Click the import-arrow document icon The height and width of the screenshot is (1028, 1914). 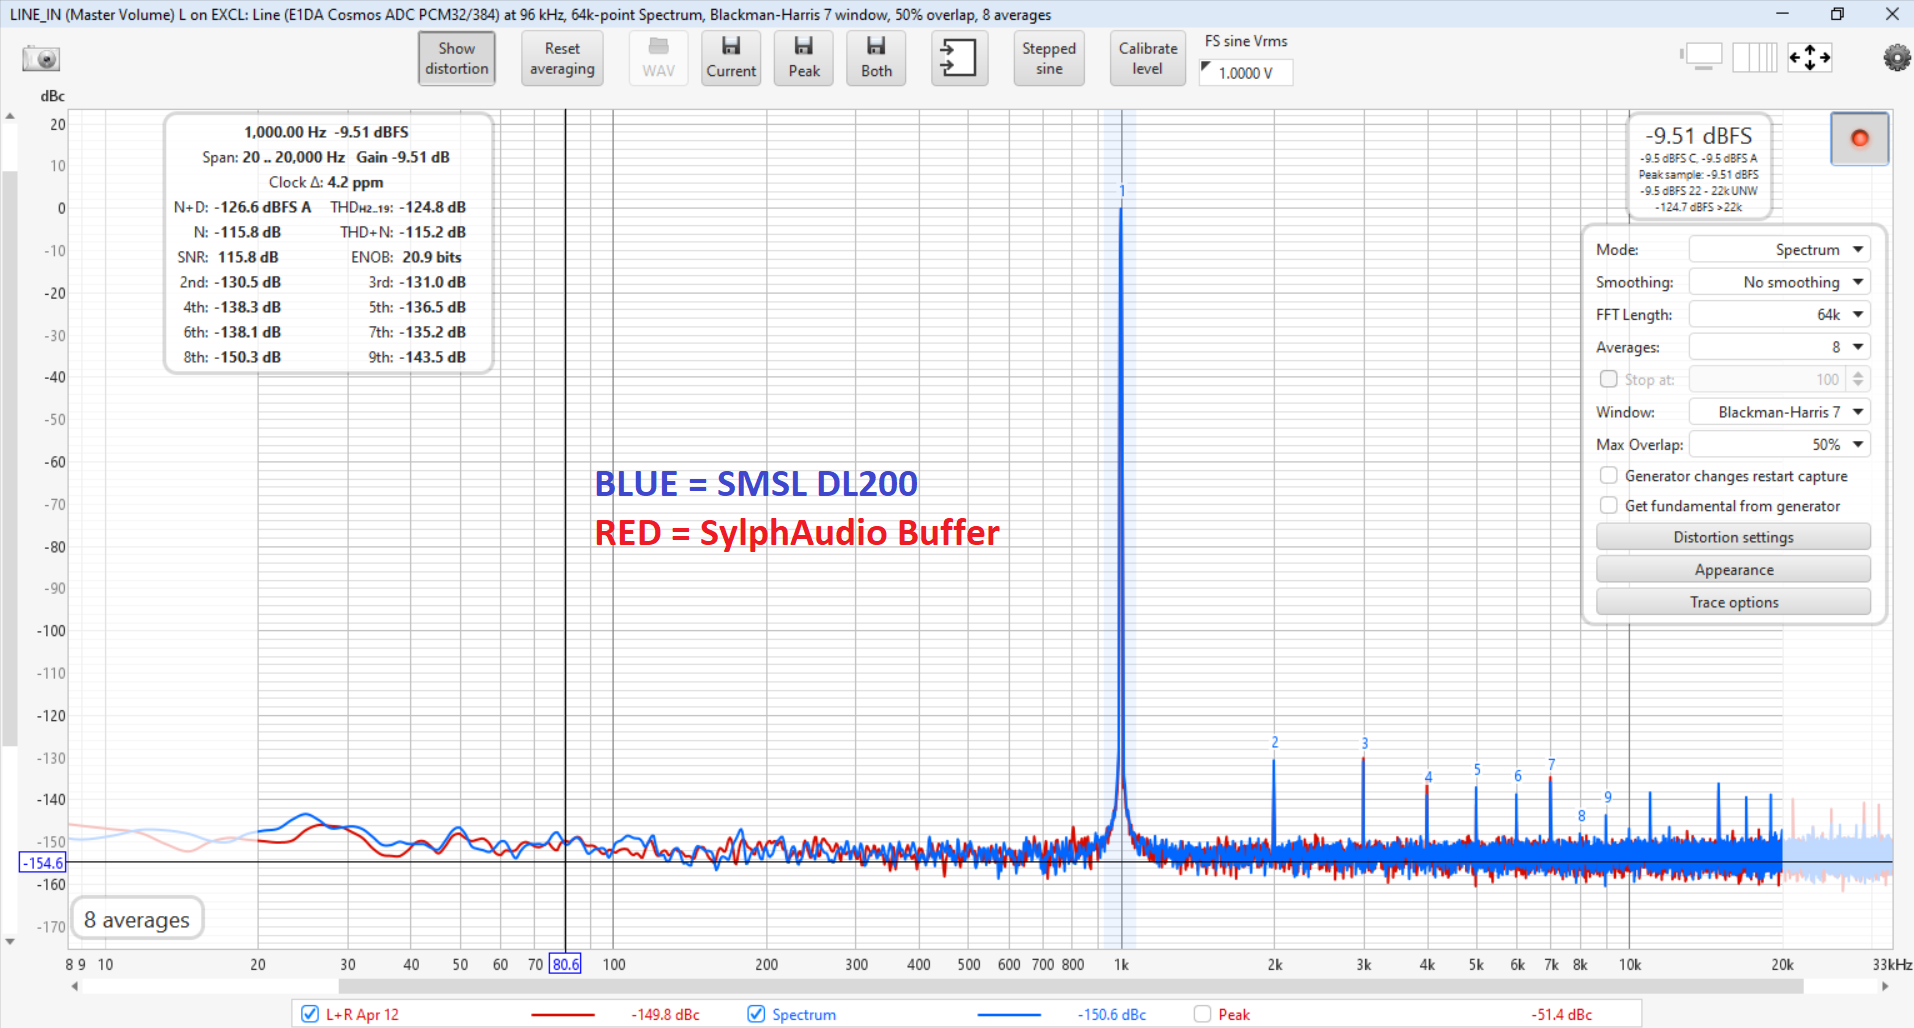point(959,58)
